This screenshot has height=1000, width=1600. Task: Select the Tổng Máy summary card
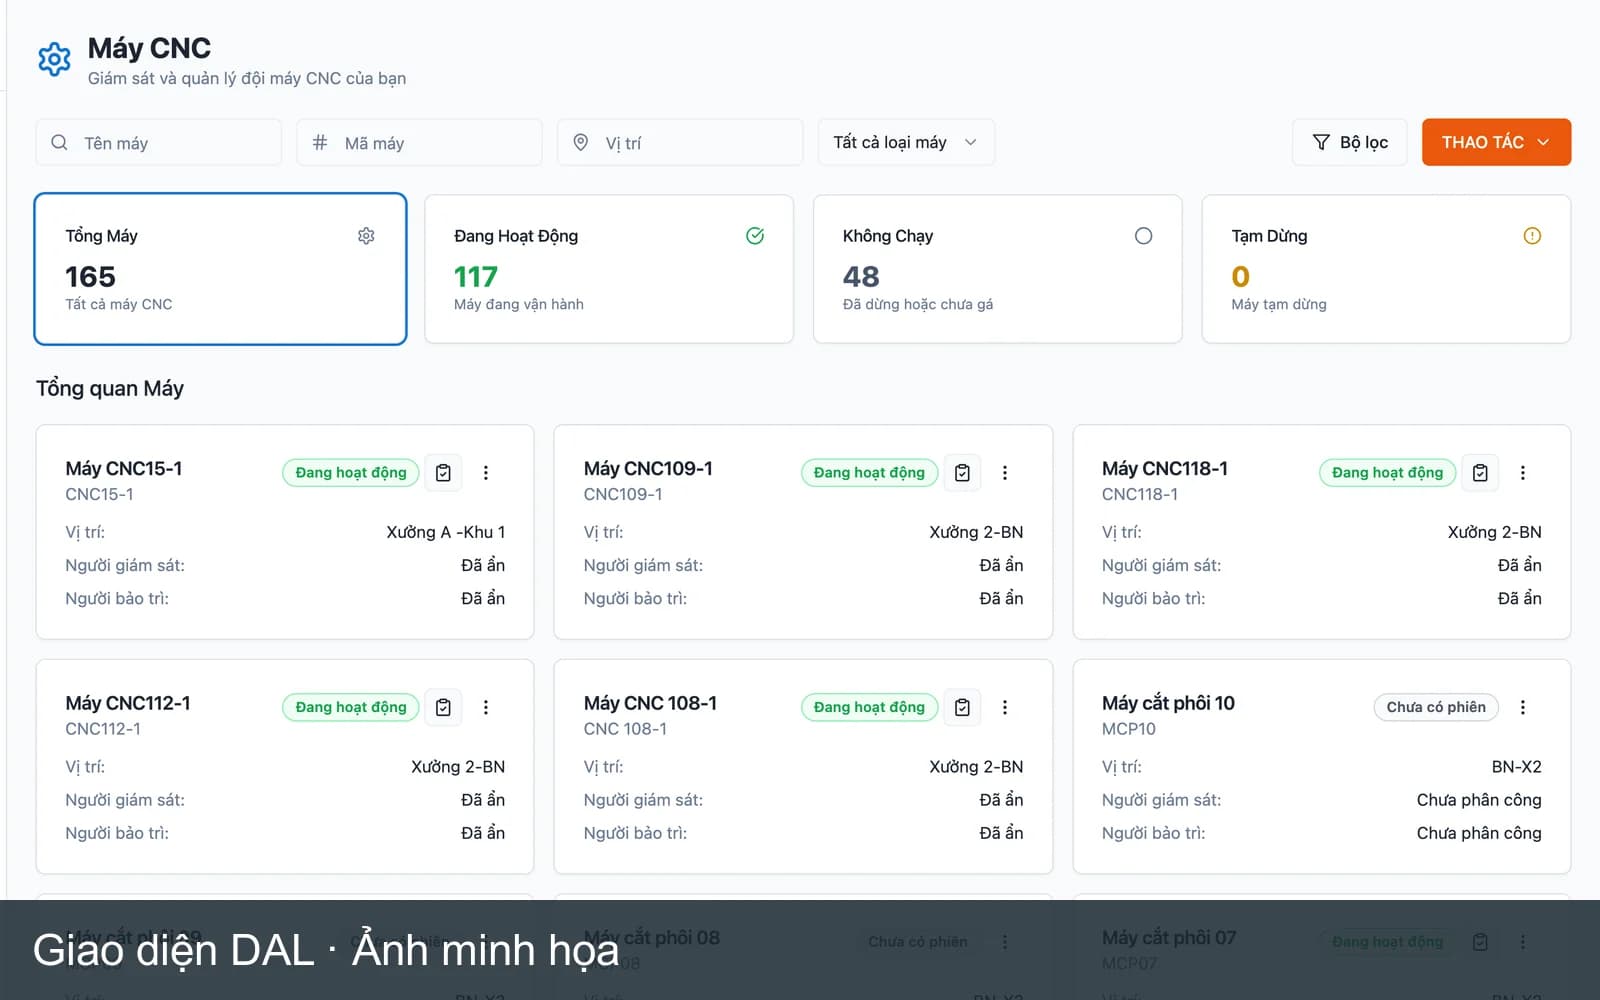tap(220, 269)
